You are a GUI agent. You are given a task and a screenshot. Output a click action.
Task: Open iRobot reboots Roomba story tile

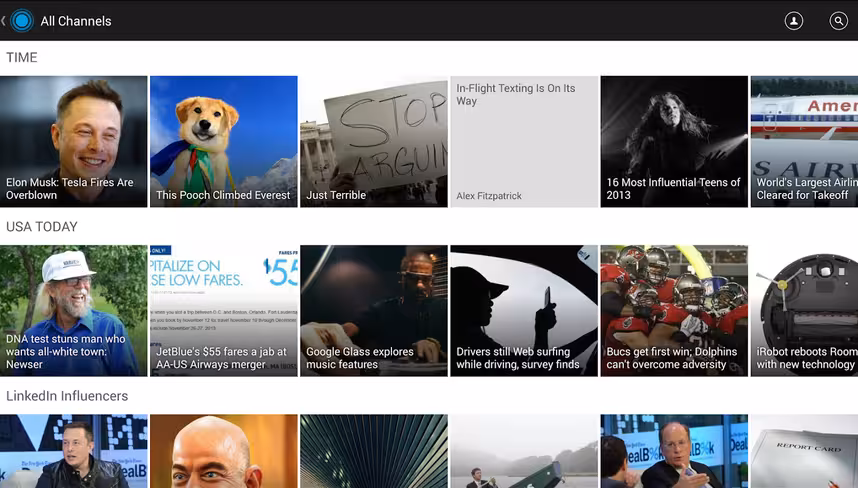pos(804,310)
